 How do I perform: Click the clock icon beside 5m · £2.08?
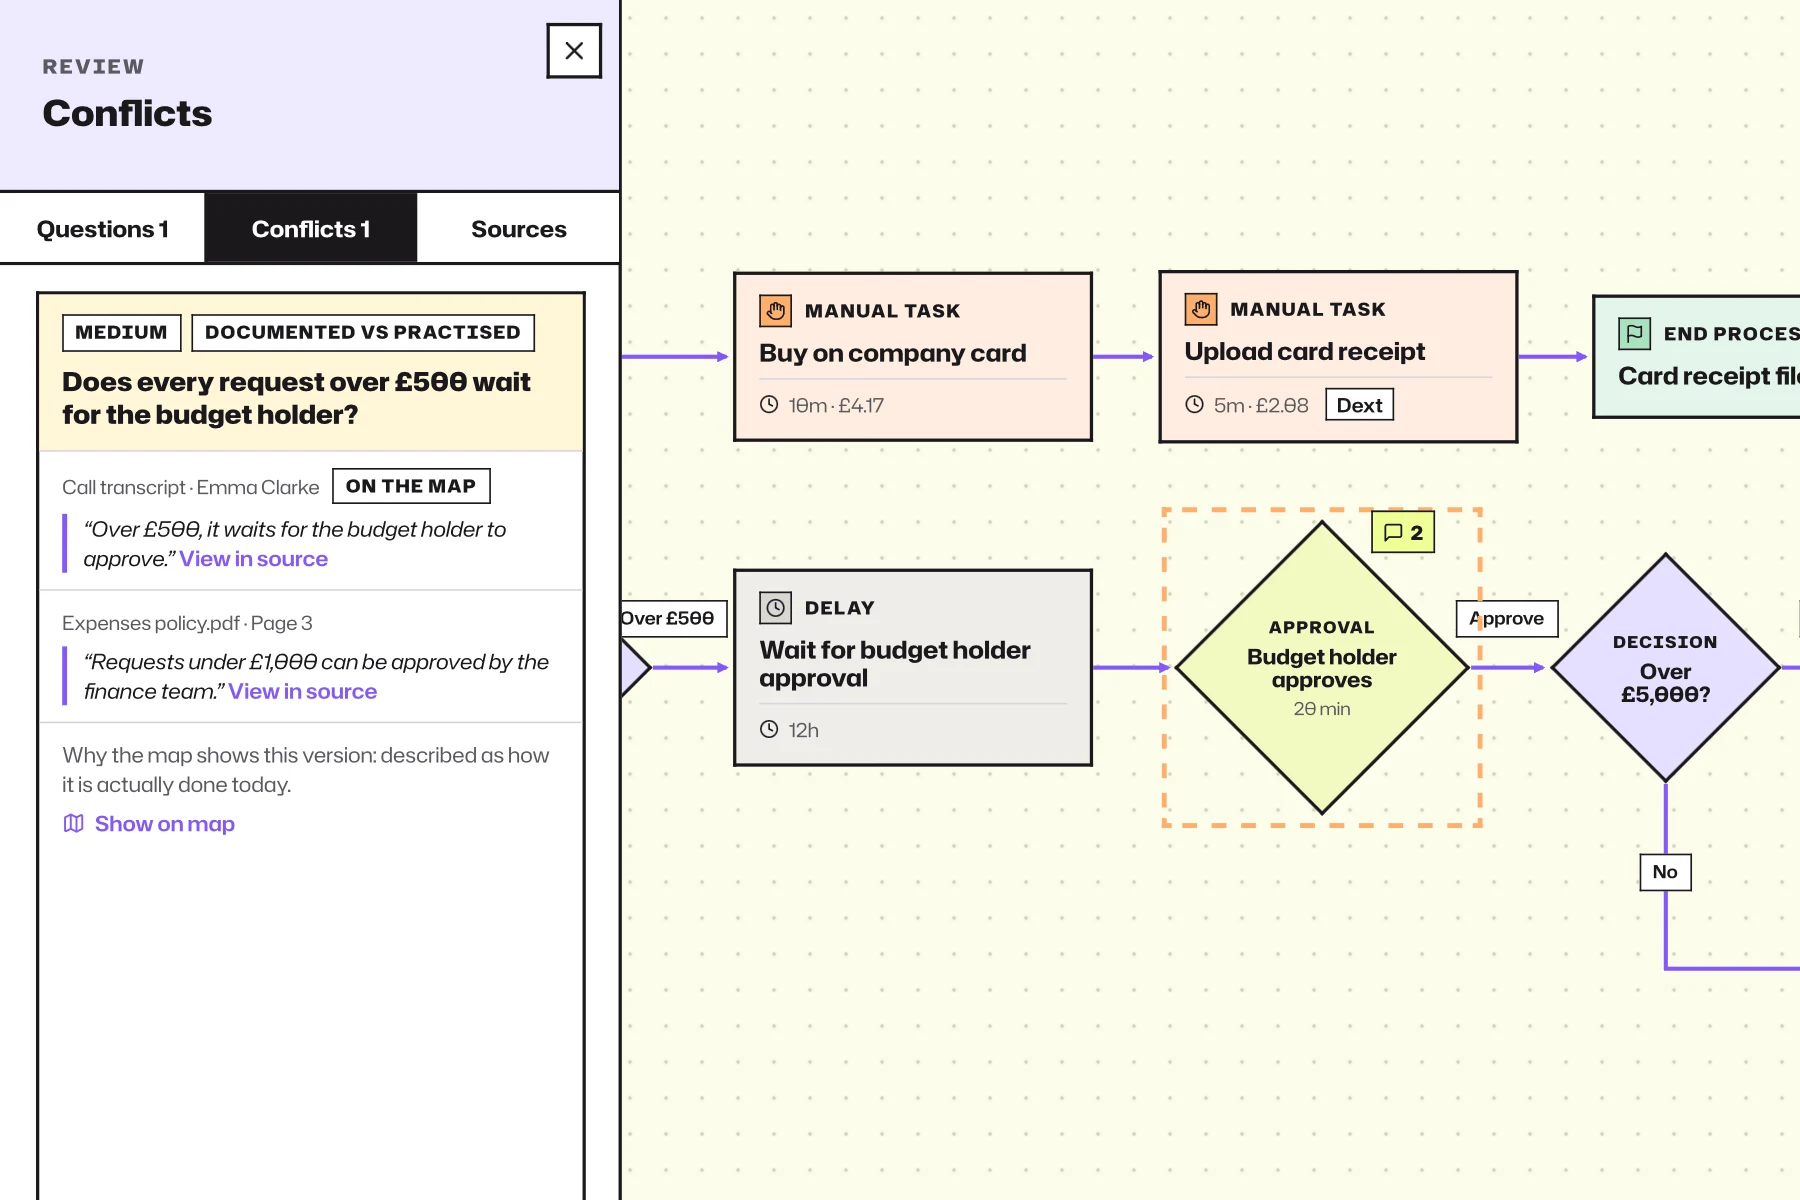pyautogui.click(x=1194, y=405)
